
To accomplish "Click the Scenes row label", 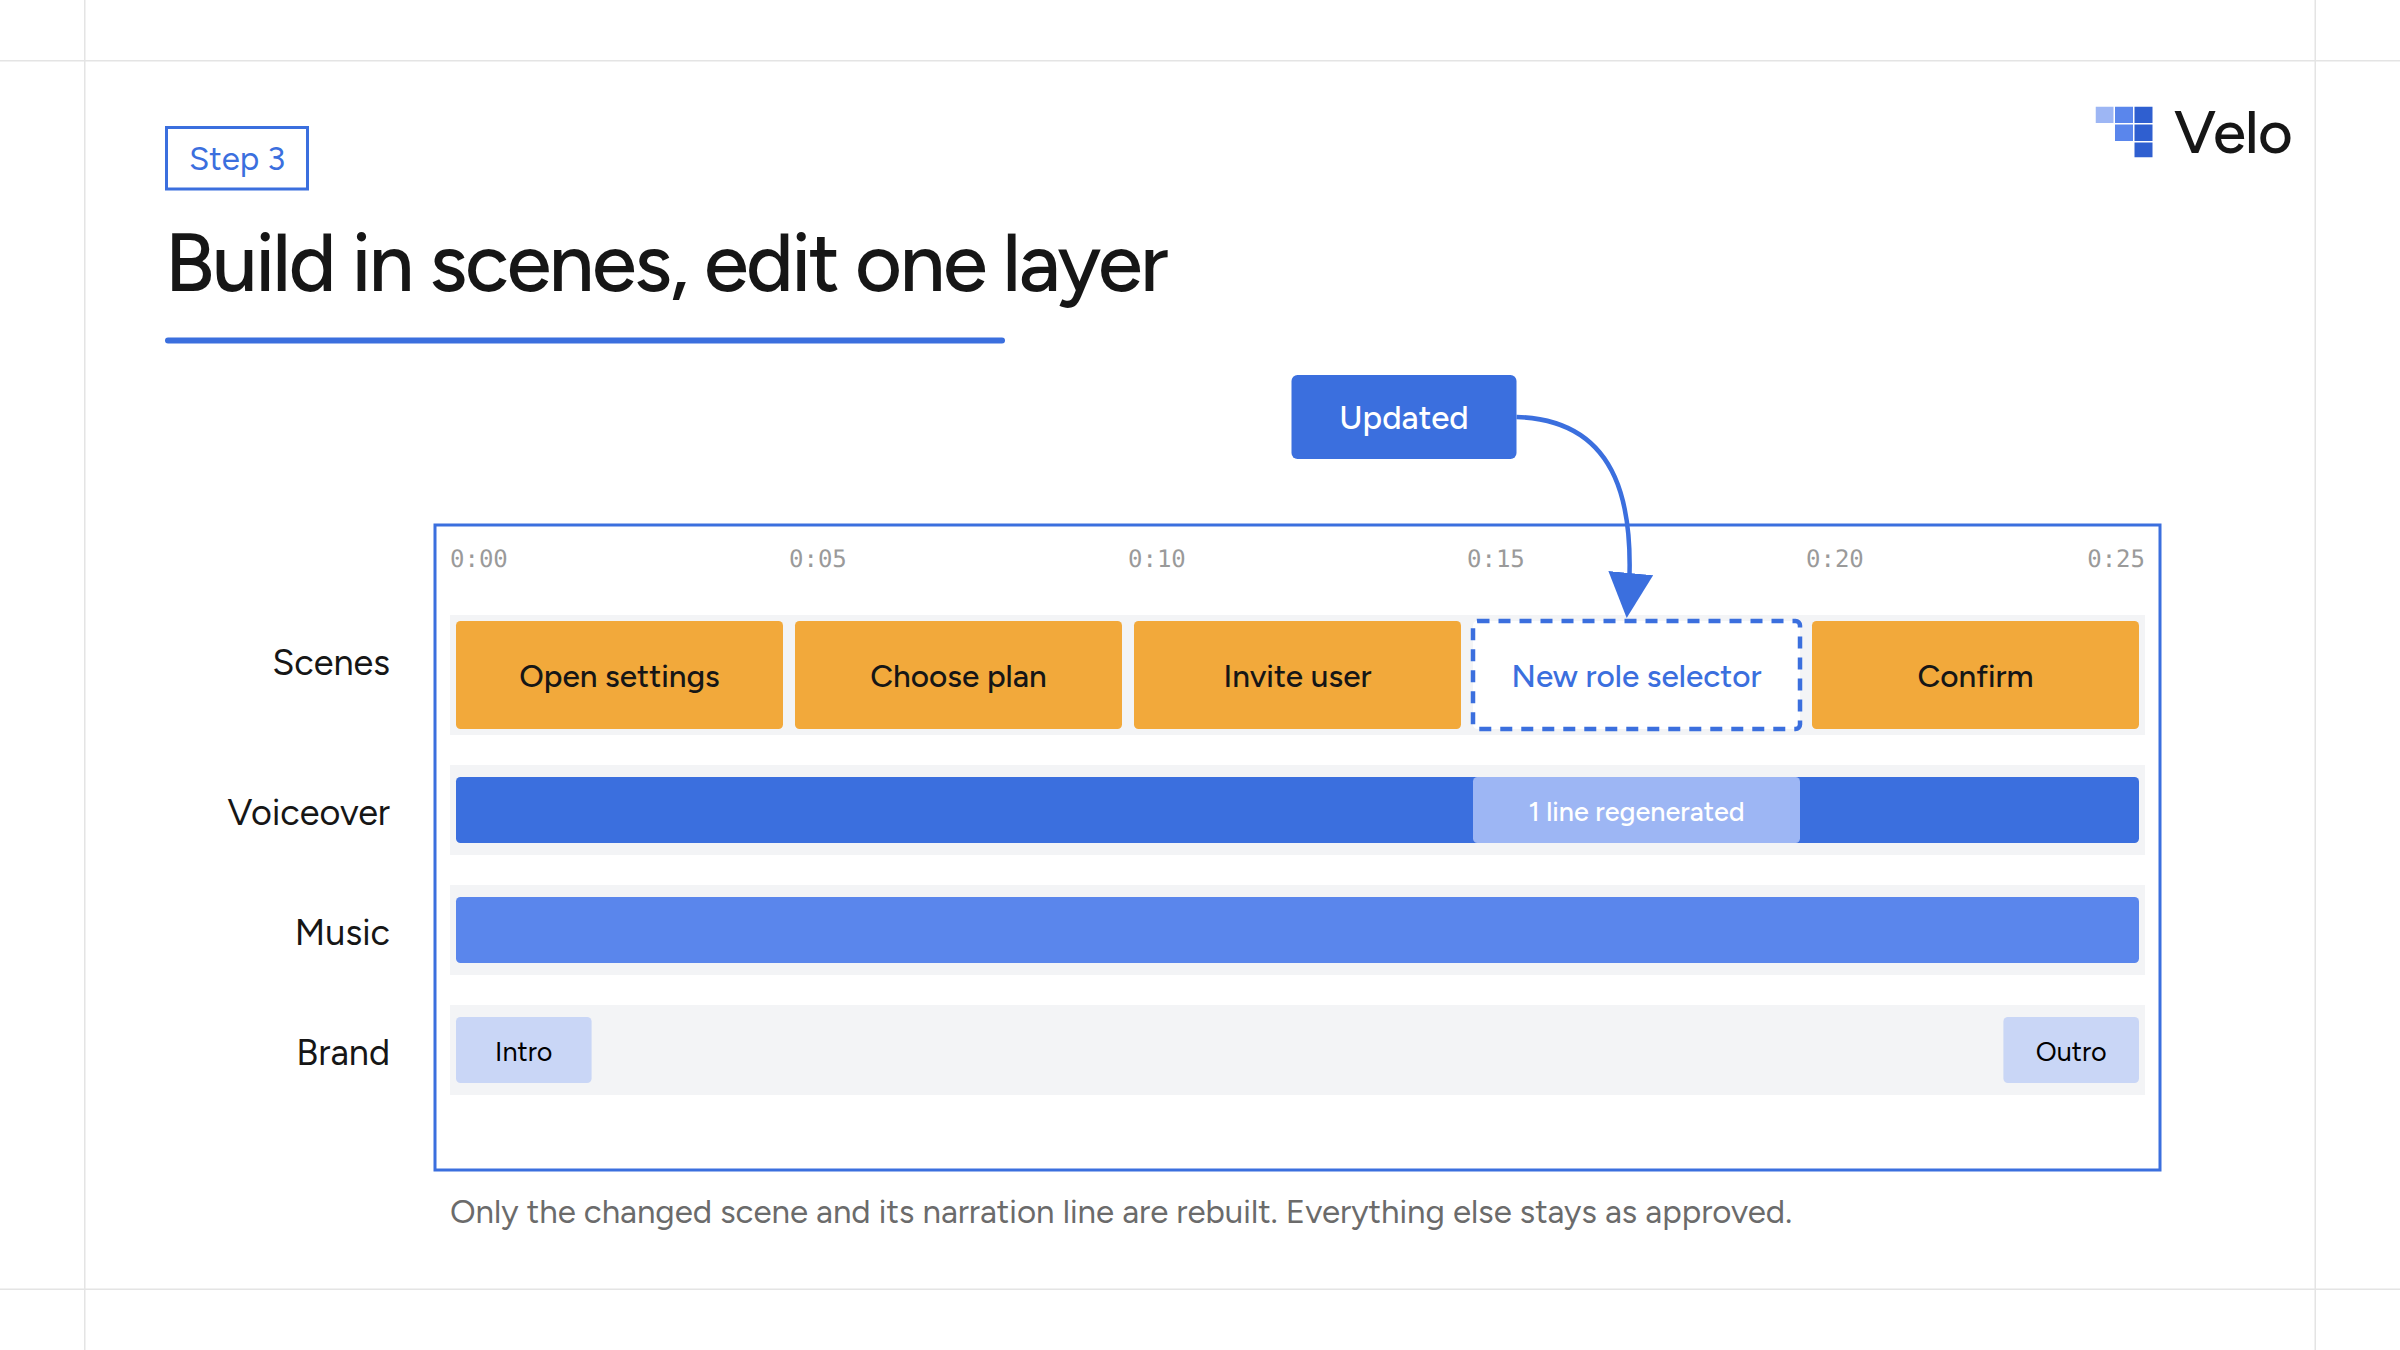I will point(331,662).
